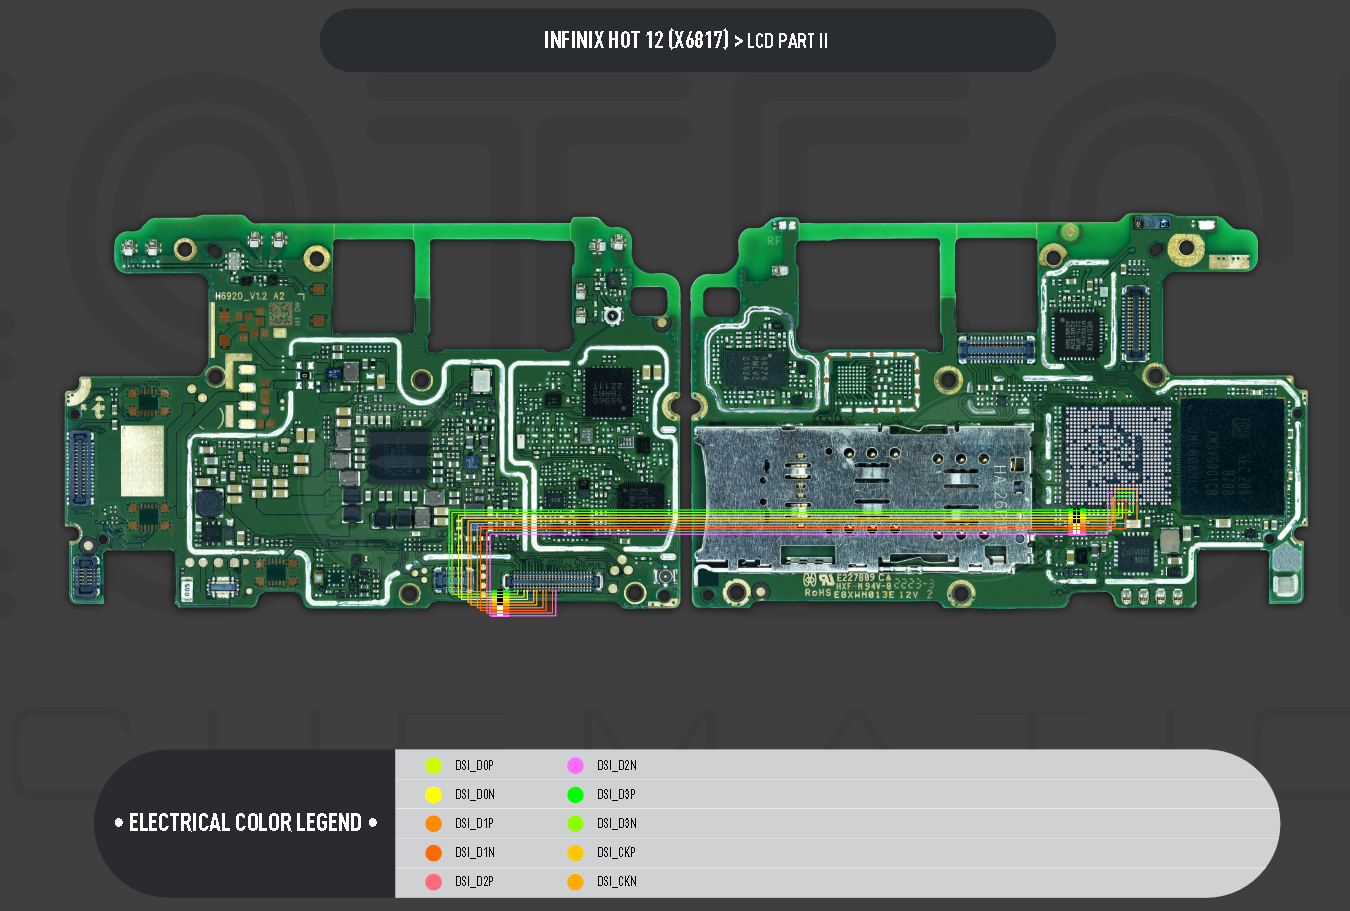Click the black memory chip on right board

1233,456
